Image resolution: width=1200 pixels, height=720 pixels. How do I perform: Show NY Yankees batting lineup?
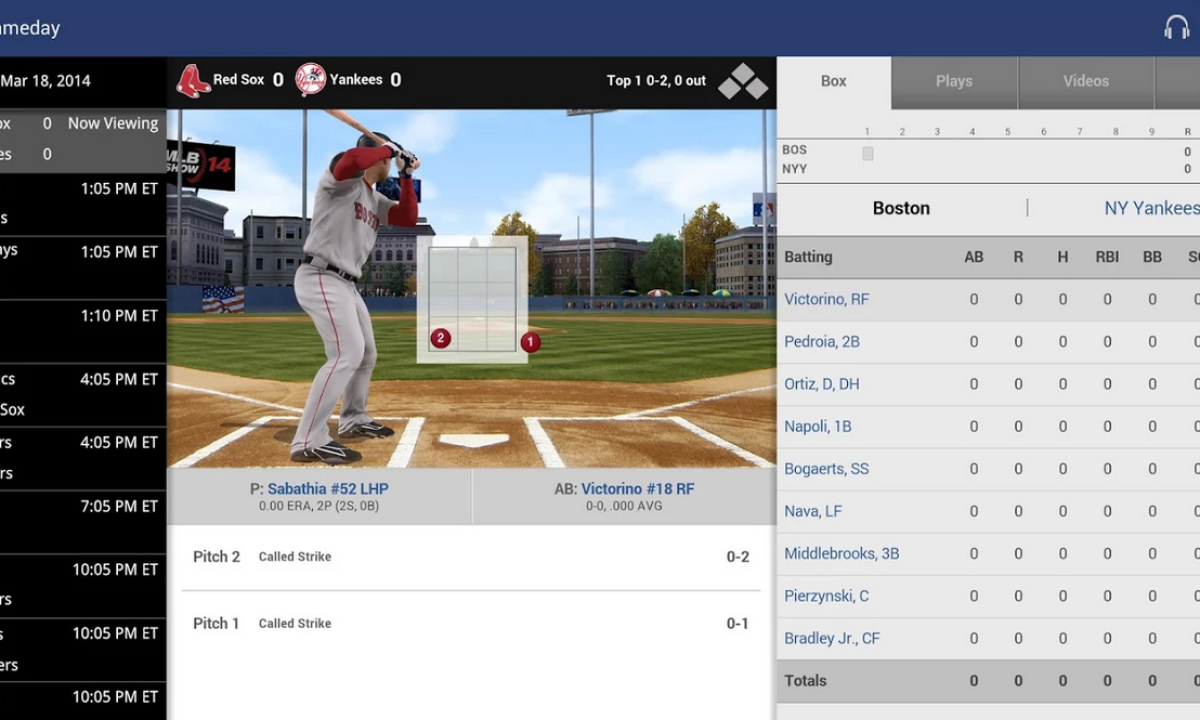[1150, 208]
